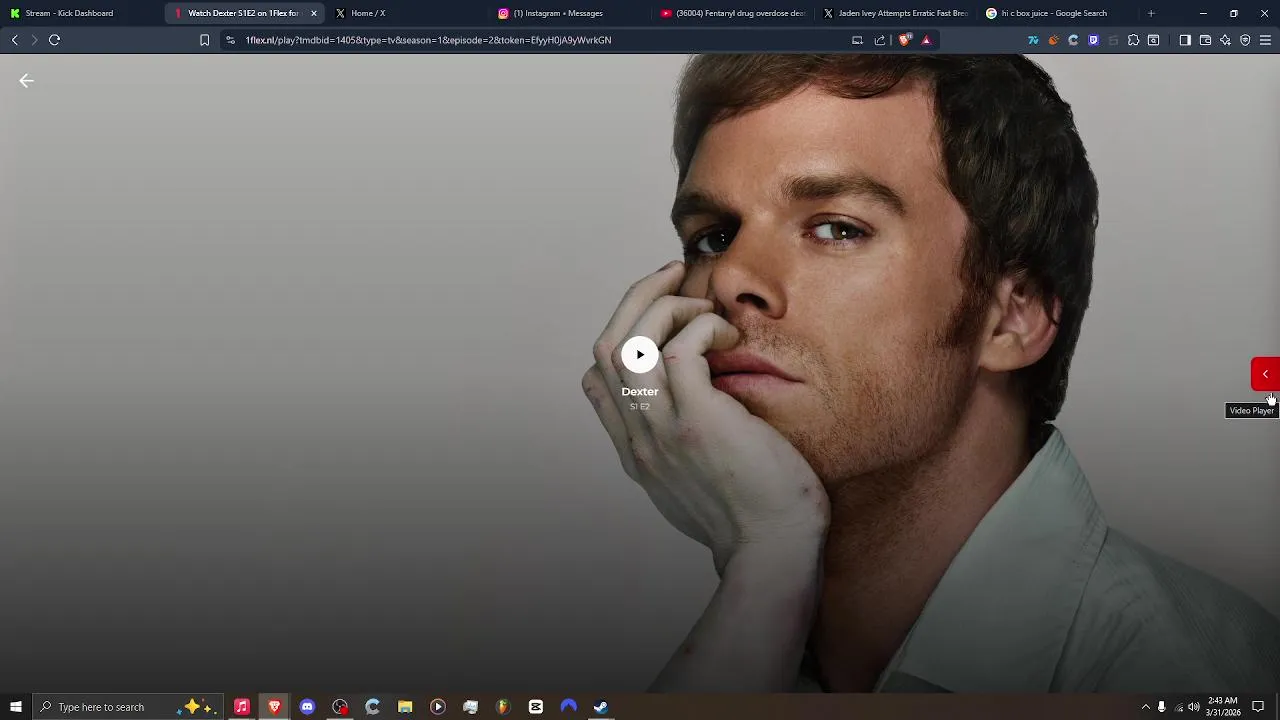The width and height of the screenshot is (1280, 720).
Task: Switch to the Home / X tab
Action: tap(407, 13)
